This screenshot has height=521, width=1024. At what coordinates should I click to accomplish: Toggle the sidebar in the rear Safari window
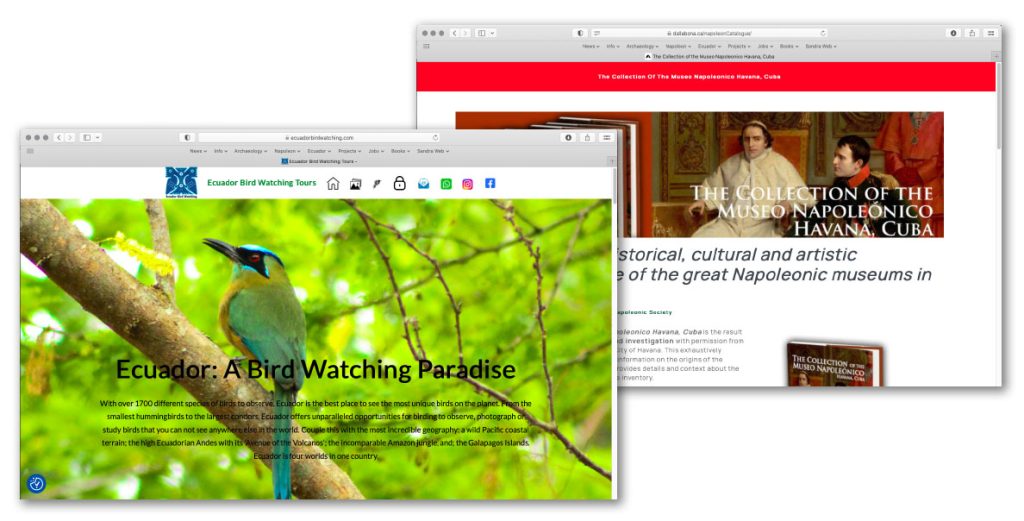click(482, 33)
